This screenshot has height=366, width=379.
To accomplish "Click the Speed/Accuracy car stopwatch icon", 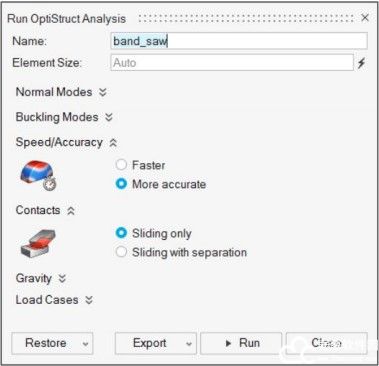I will point(38,175).
